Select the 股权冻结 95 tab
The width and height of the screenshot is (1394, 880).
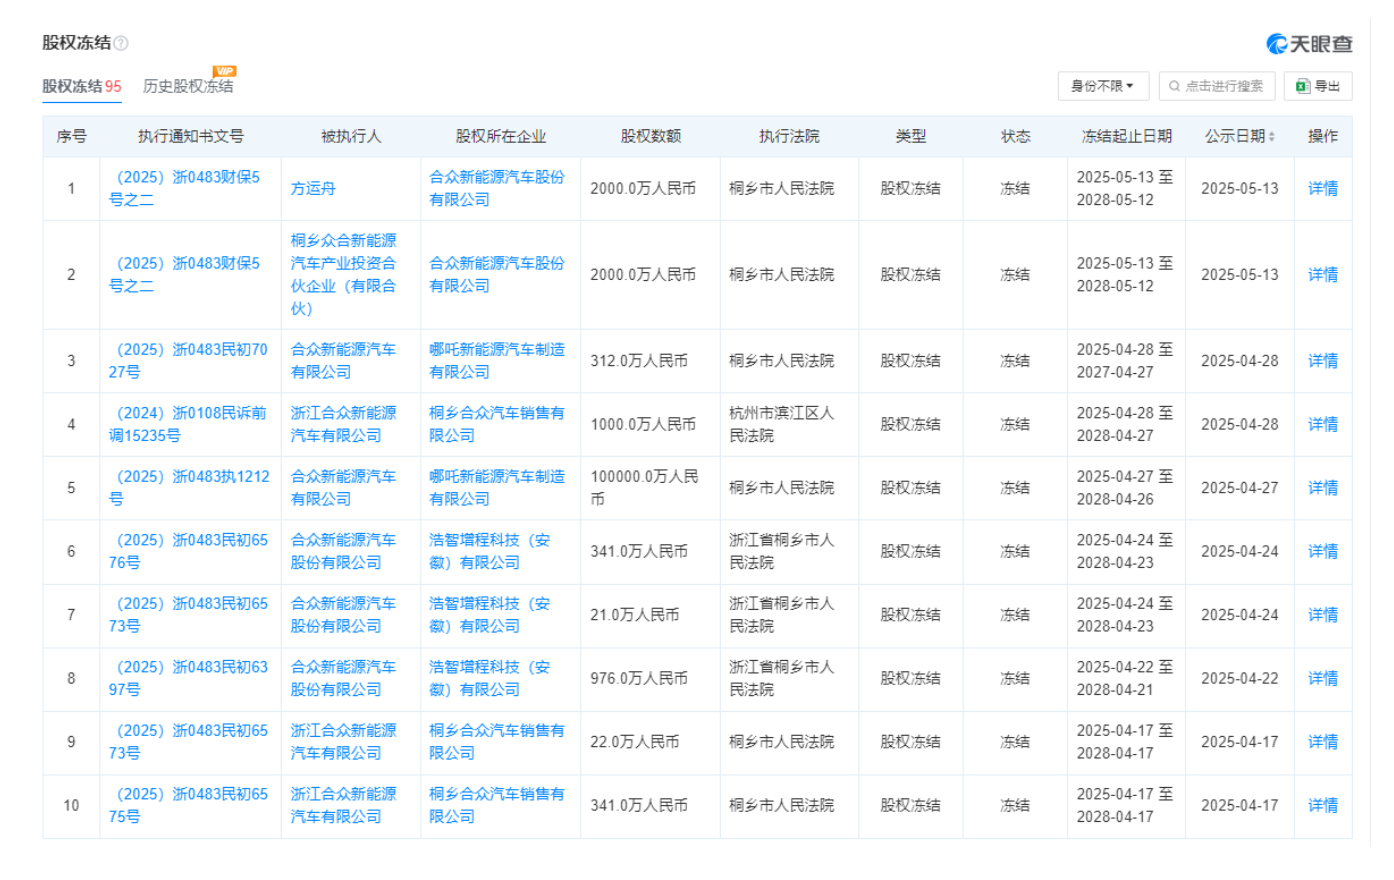click(x=81, y=86)
